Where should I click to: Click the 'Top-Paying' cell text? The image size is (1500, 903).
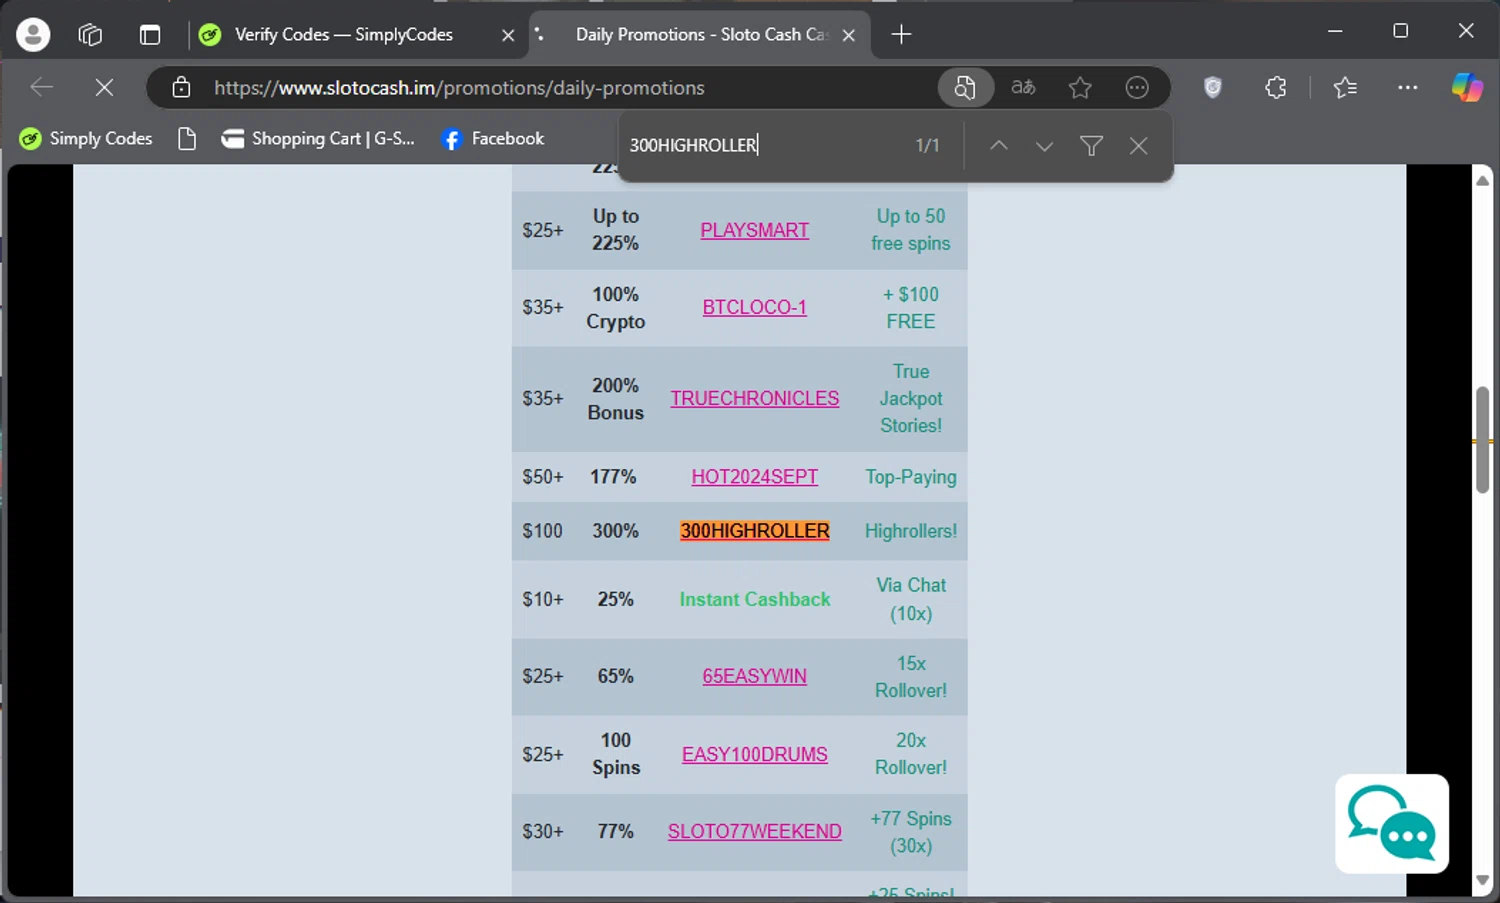click(x=911, y=478)
